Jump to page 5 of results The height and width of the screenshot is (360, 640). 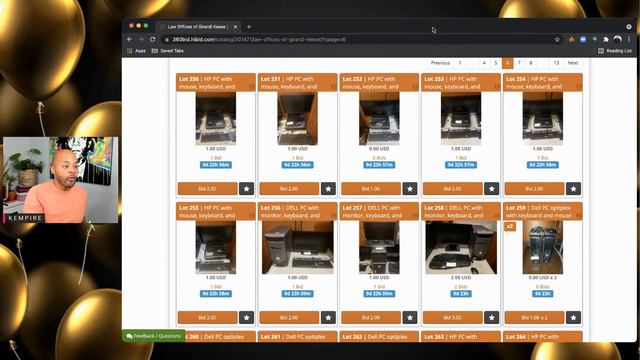point(496,63)
